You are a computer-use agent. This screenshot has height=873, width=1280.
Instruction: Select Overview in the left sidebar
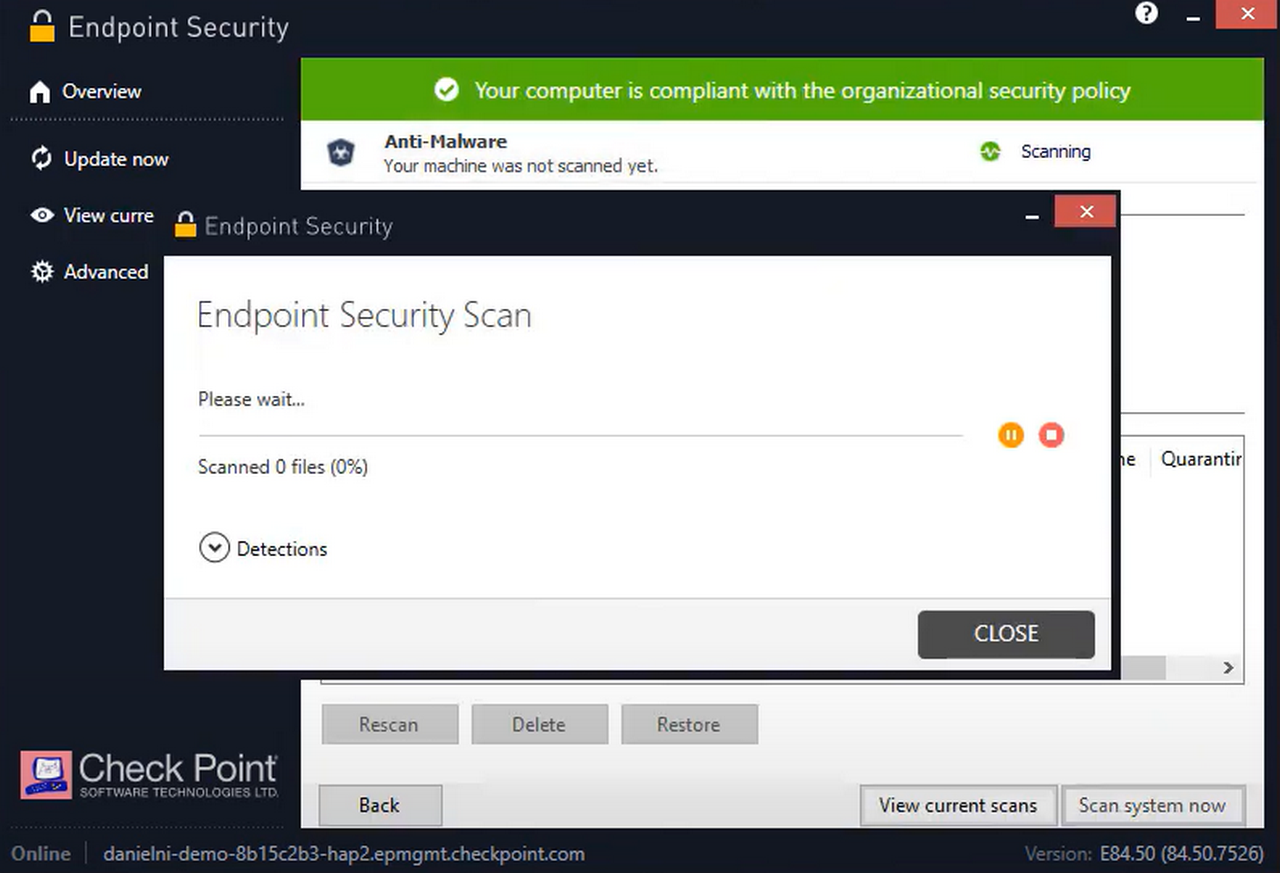click(103, 91)
